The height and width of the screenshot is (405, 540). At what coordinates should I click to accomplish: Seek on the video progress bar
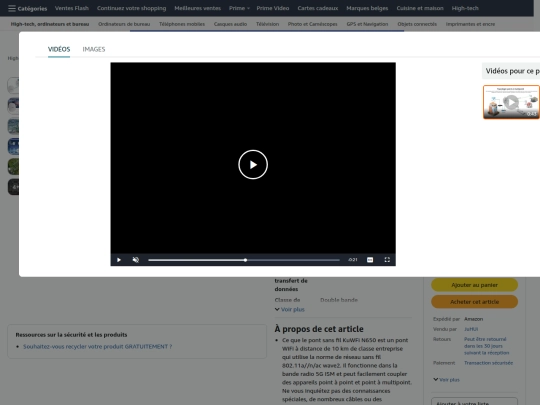[x=244, y=260]
